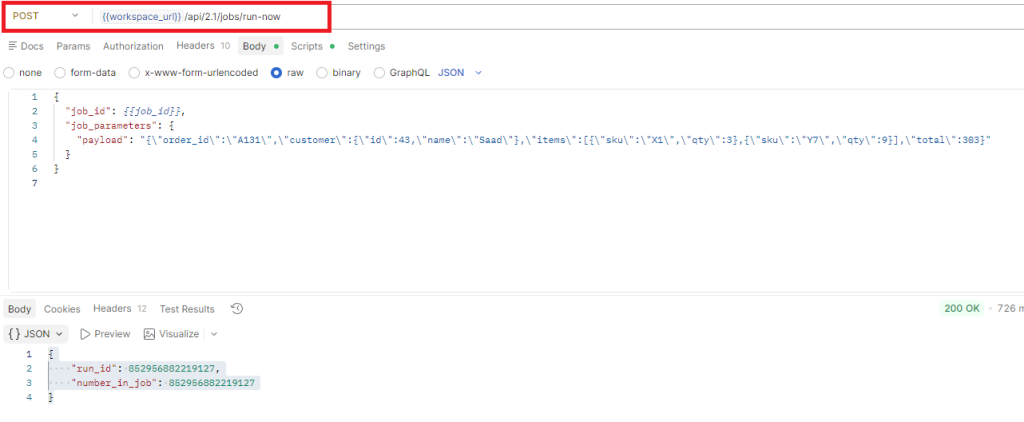
Task: Click the 200 OK status badge
Action: [962, 309]
